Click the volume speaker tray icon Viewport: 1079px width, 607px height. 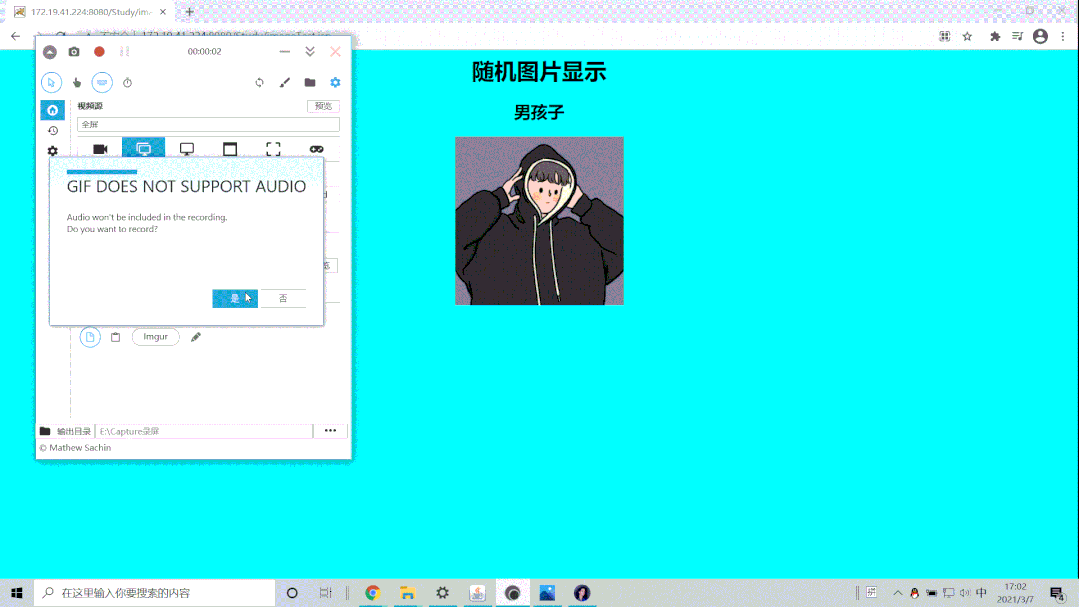click(965, 593)
